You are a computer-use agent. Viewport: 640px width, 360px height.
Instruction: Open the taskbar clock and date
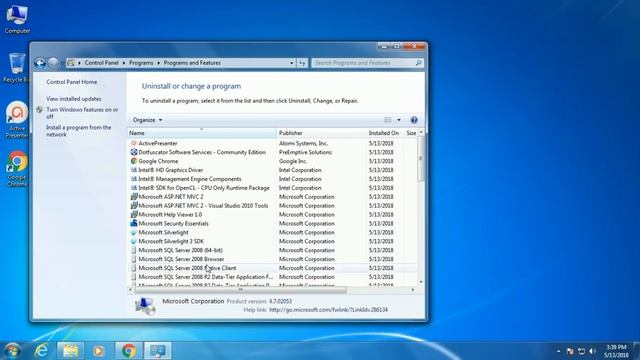(x=616, y=351)
